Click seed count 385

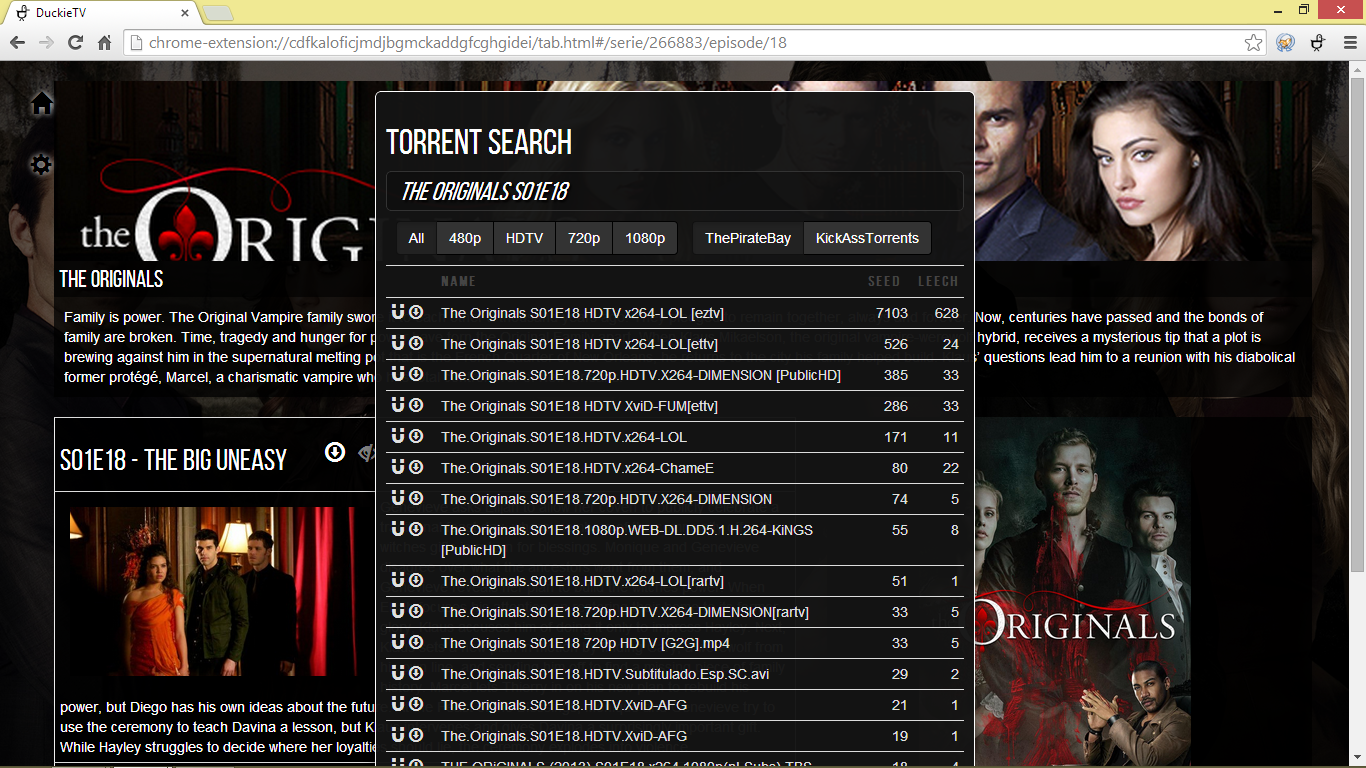(896, 375)
